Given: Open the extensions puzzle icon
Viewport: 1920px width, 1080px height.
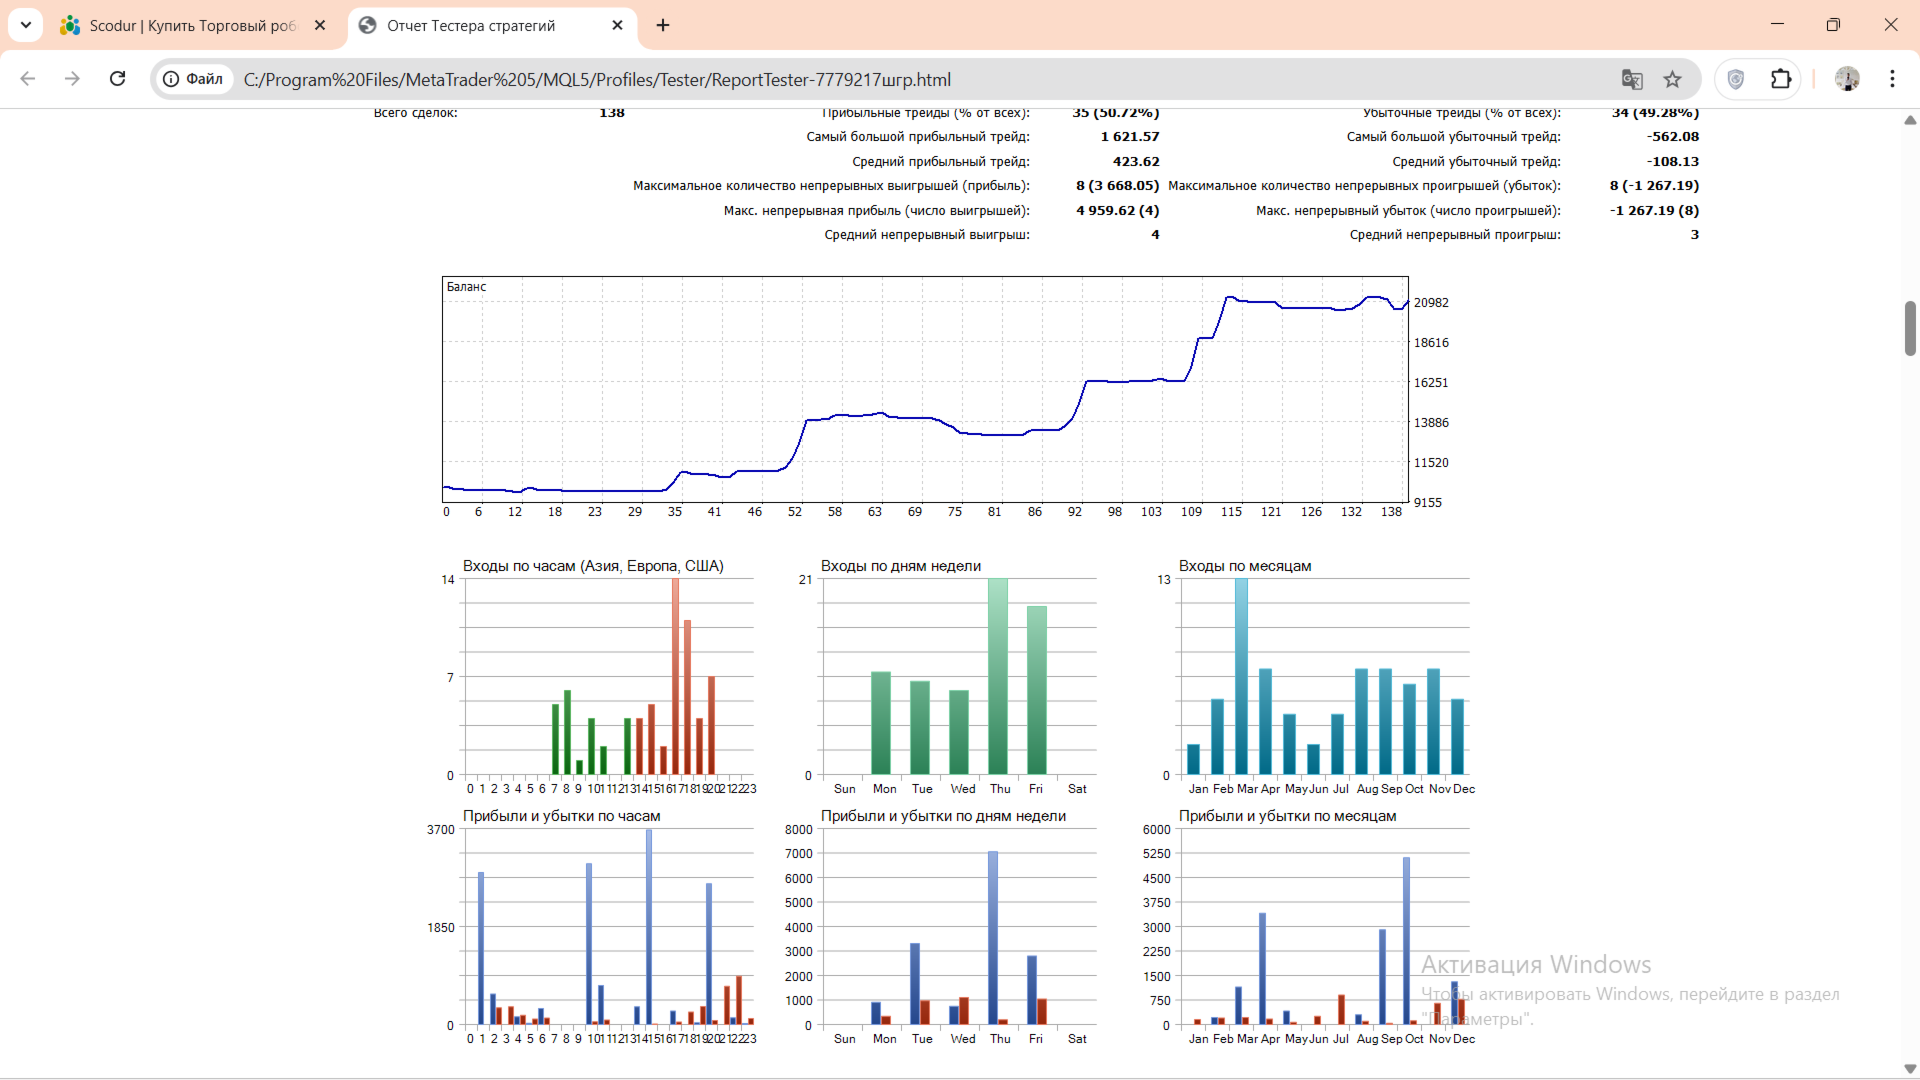Looking at the screenshot, I should (x=1781, y=79).
